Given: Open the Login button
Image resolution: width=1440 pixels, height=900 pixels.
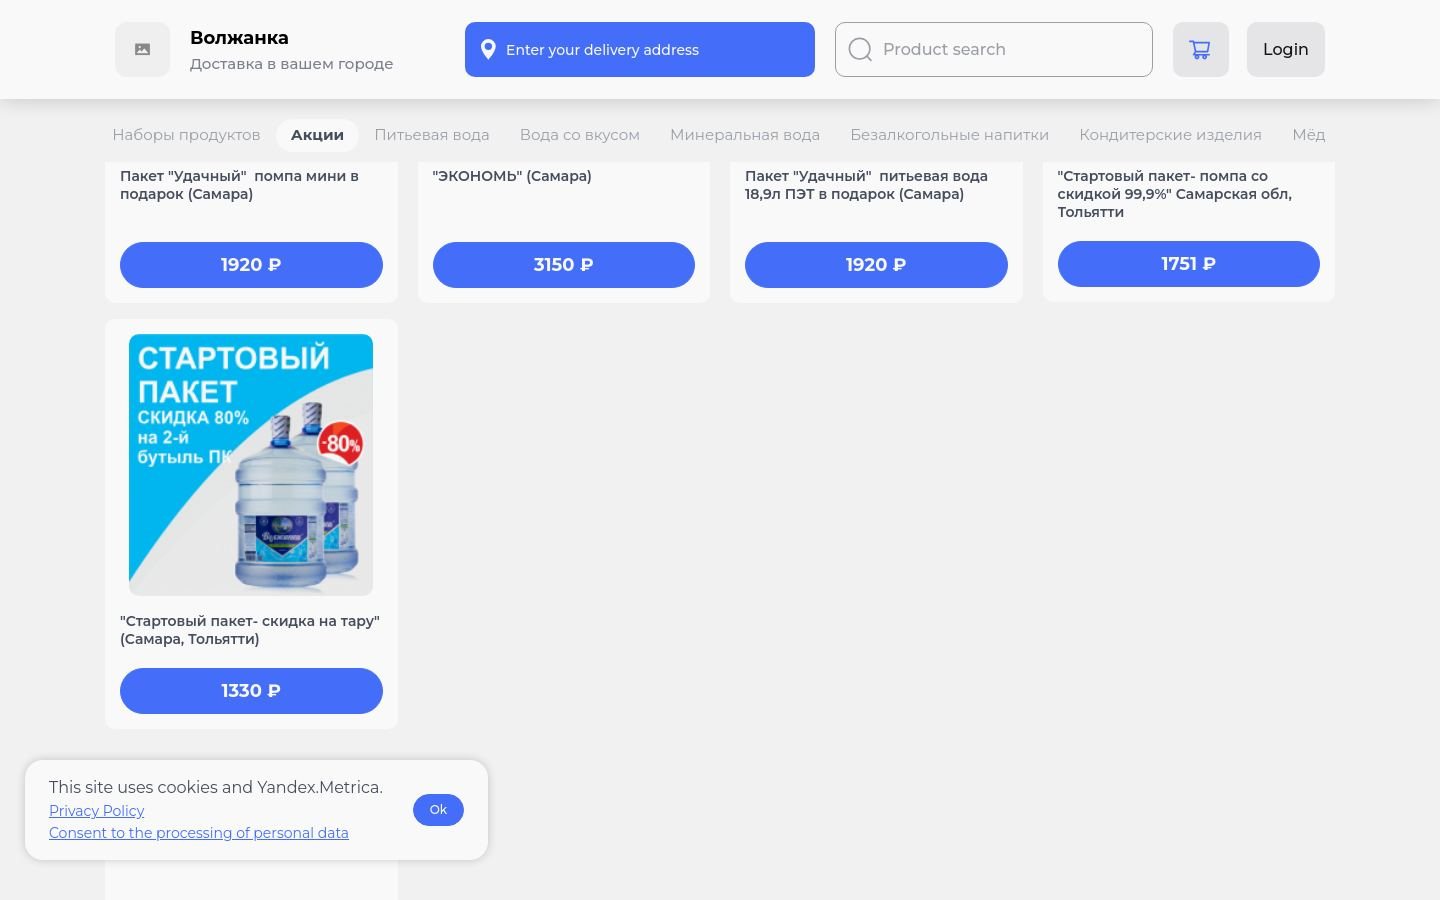Looking at the screenshot, I should coord(1285,50).
